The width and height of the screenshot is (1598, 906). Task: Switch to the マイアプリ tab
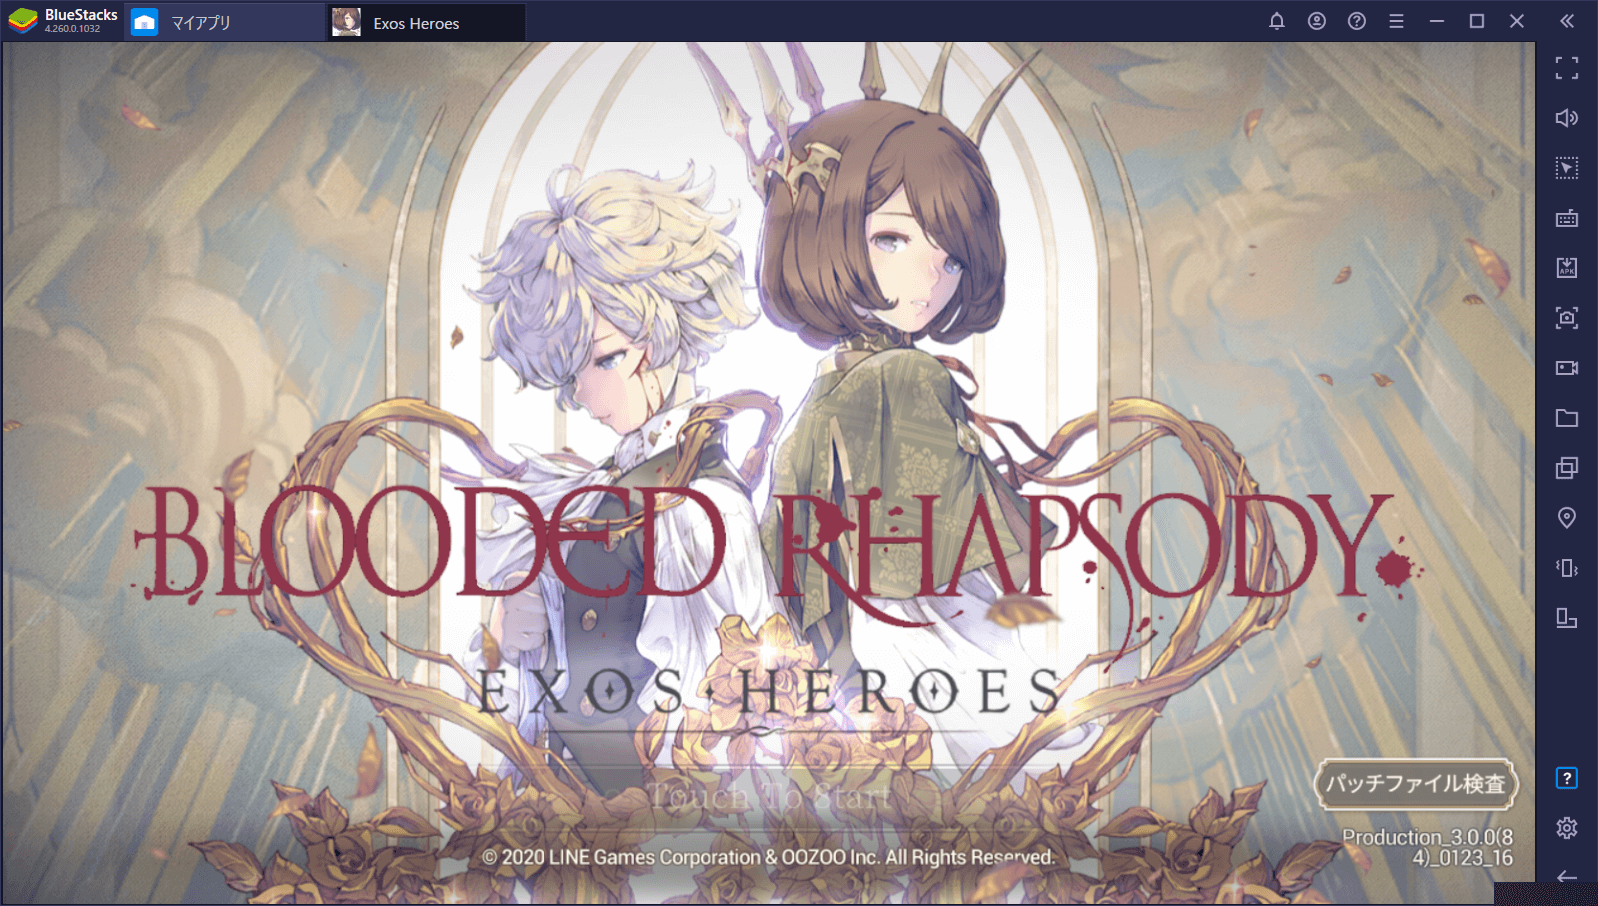(x=225, y=22)
